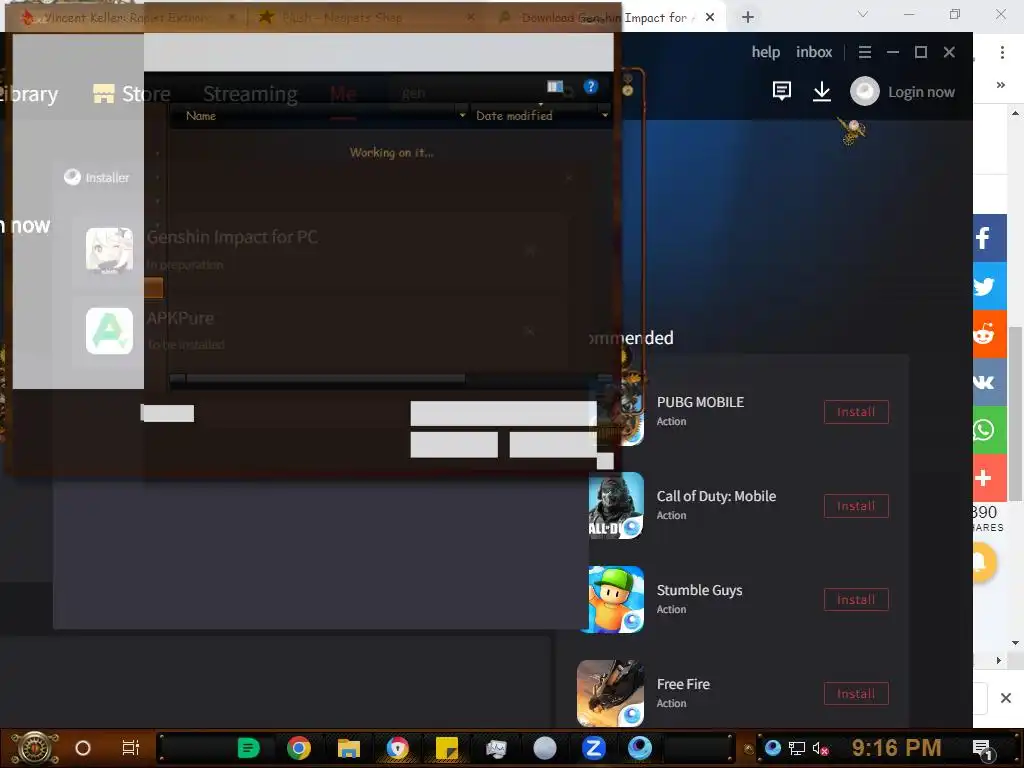The height and width of the screenshot is (768, 1024).
Task: Open the Date modified column dropdown
Action: 605,115
